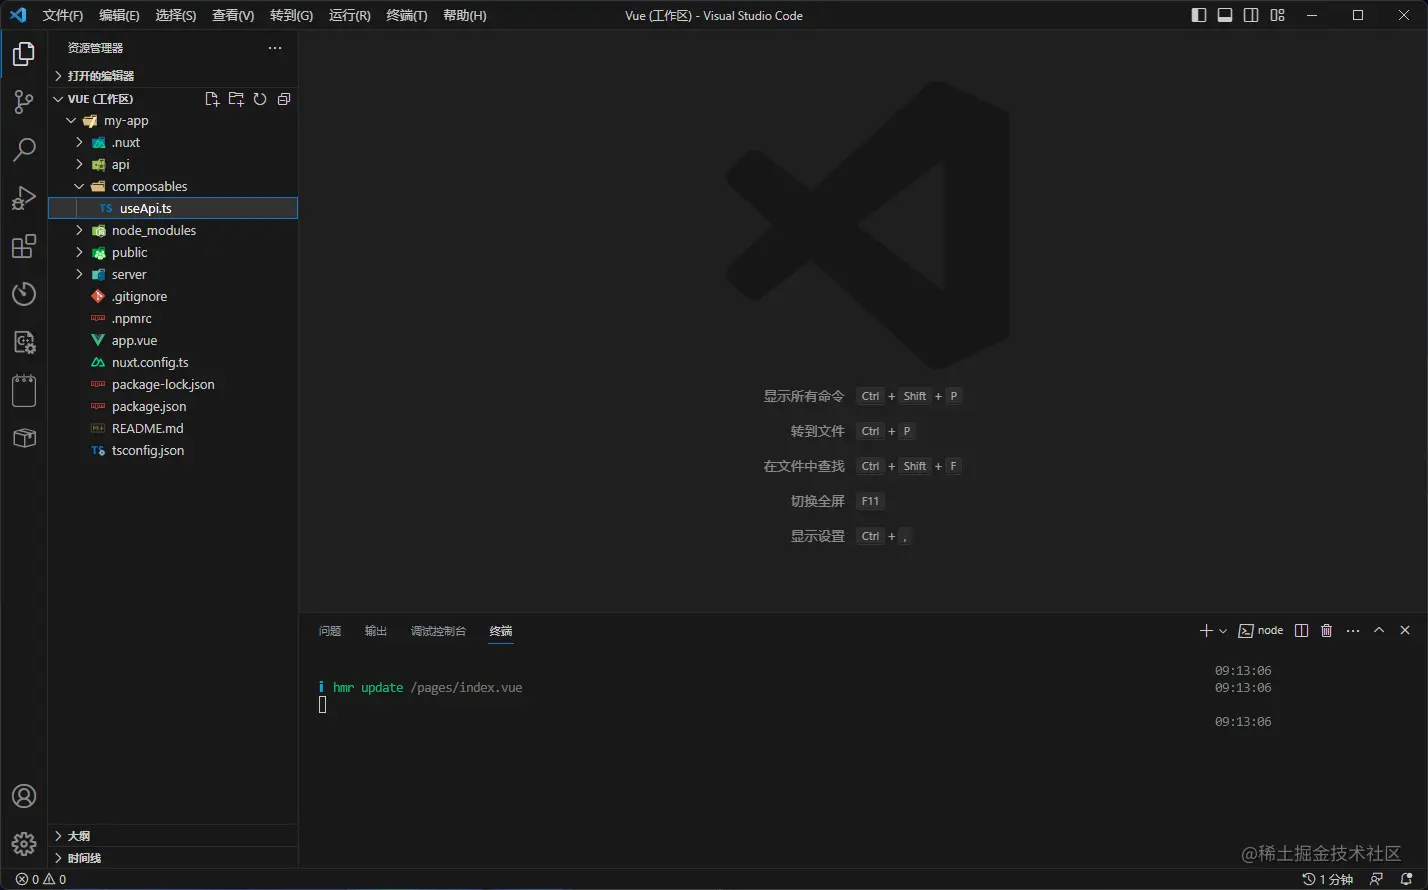Open the Accounts menu icon
Screen dimensions: 1428x890
point(24,796)
